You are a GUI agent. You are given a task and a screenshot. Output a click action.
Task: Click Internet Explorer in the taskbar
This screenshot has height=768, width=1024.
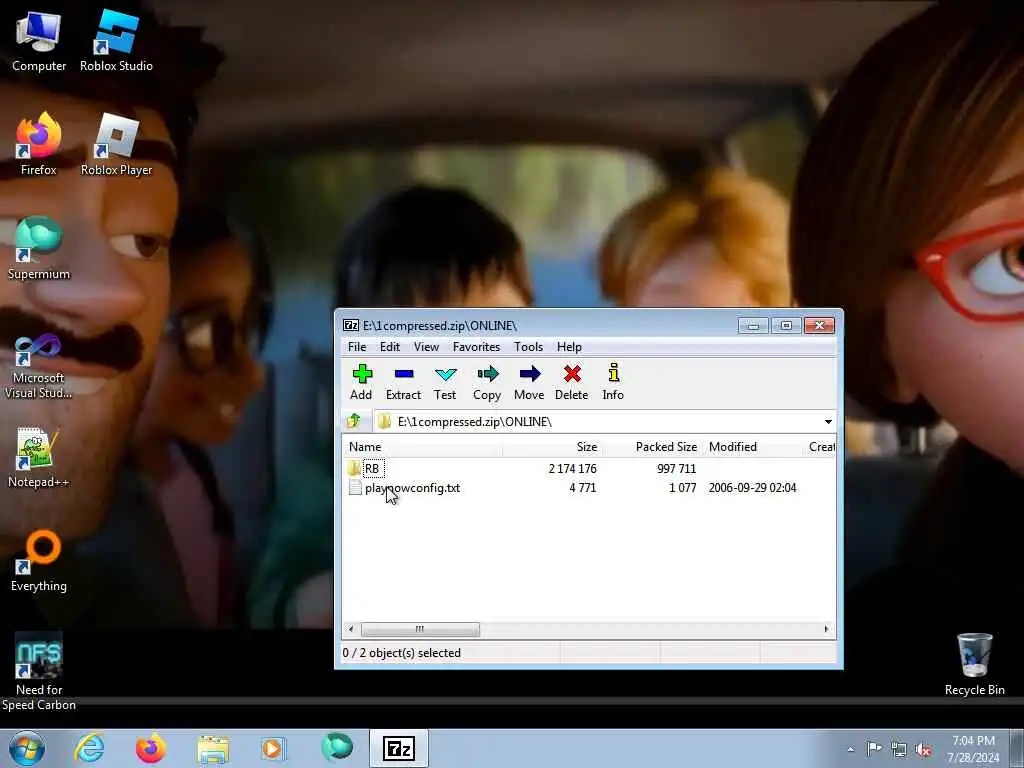tap(89, 748)
